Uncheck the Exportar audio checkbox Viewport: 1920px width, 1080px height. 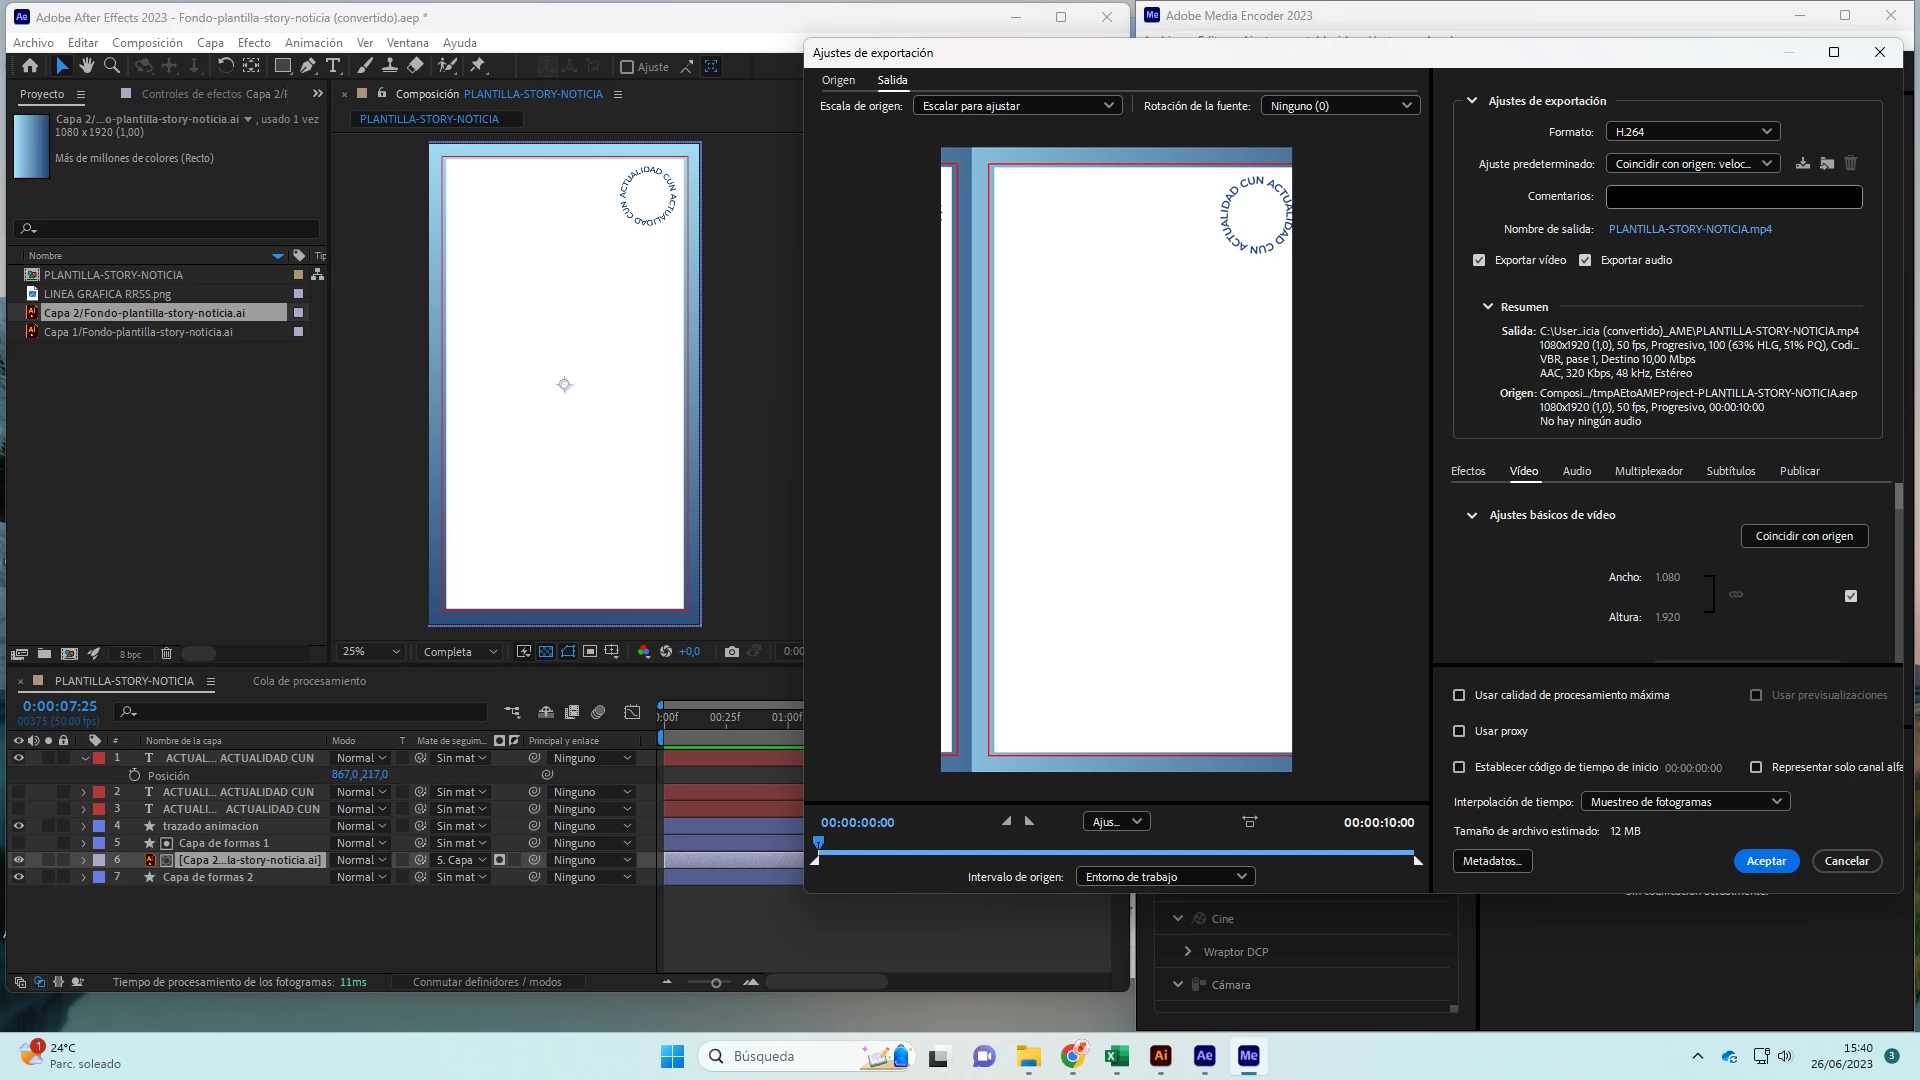point(1585,260)
